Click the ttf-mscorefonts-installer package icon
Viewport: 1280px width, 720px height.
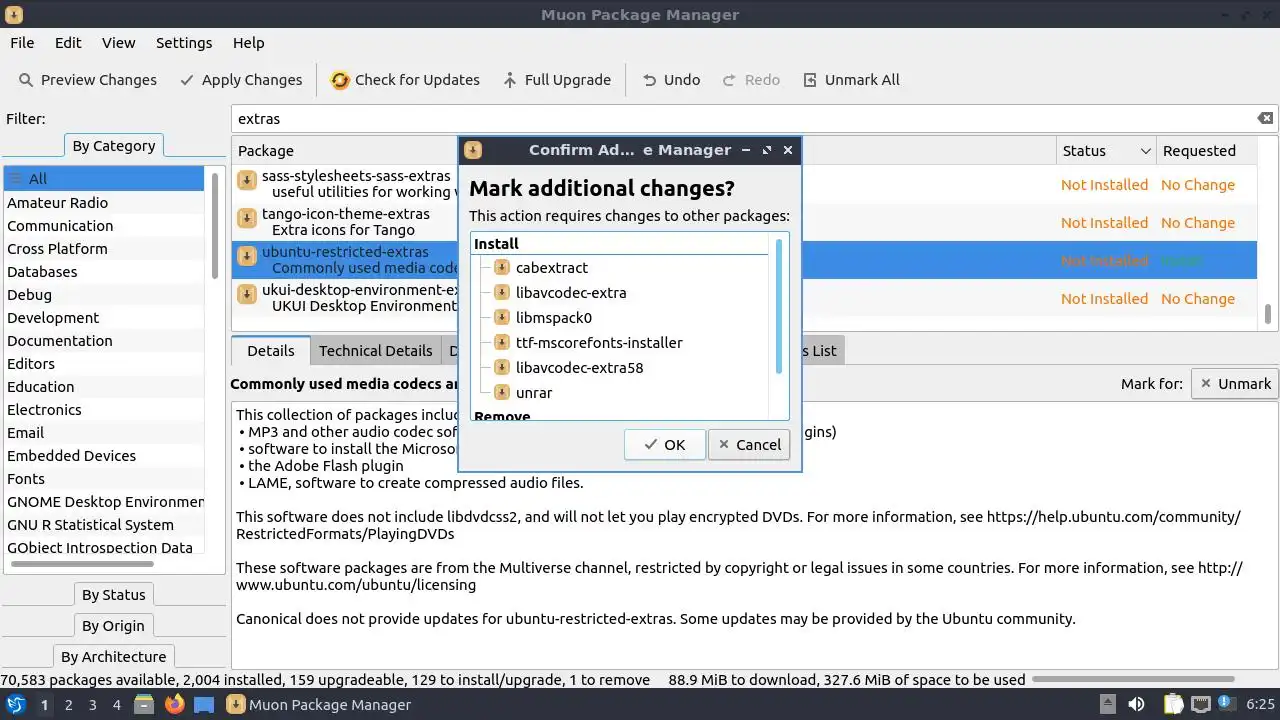point(502,343)
